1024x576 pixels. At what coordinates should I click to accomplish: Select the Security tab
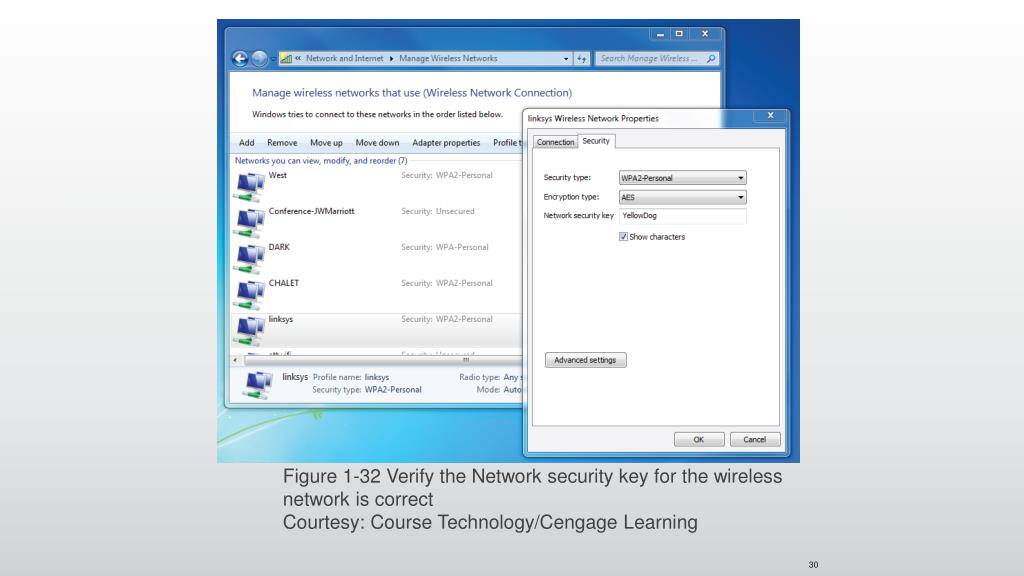coord(596,141)
